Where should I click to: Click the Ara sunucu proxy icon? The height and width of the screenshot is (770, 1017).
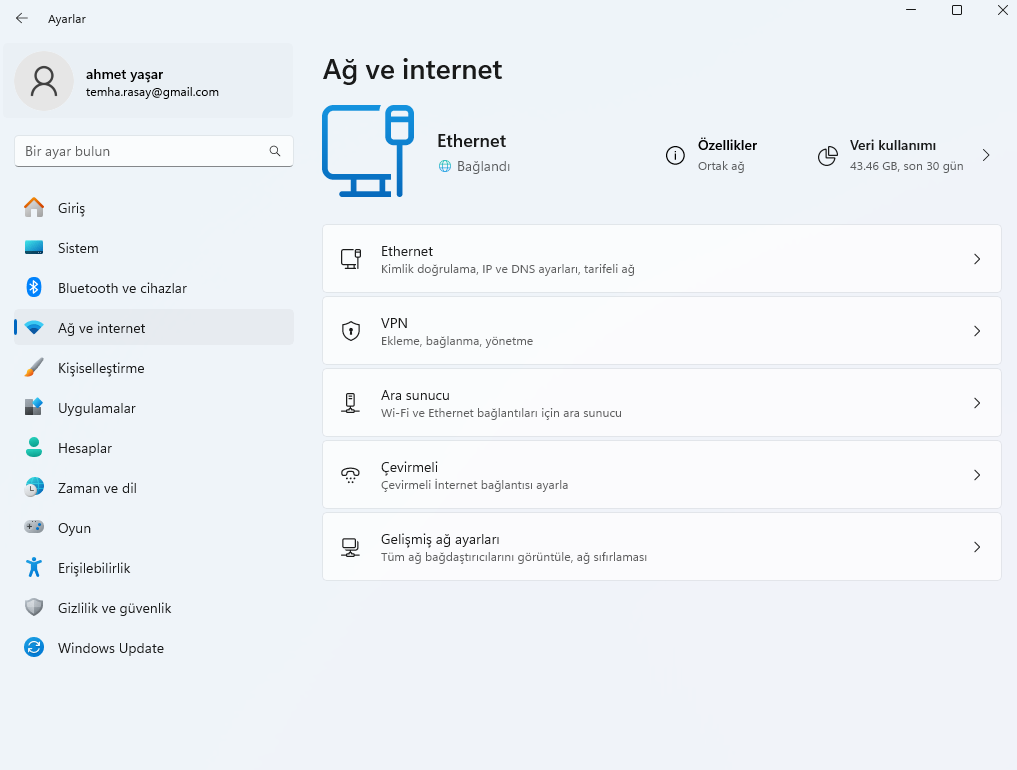351,403
